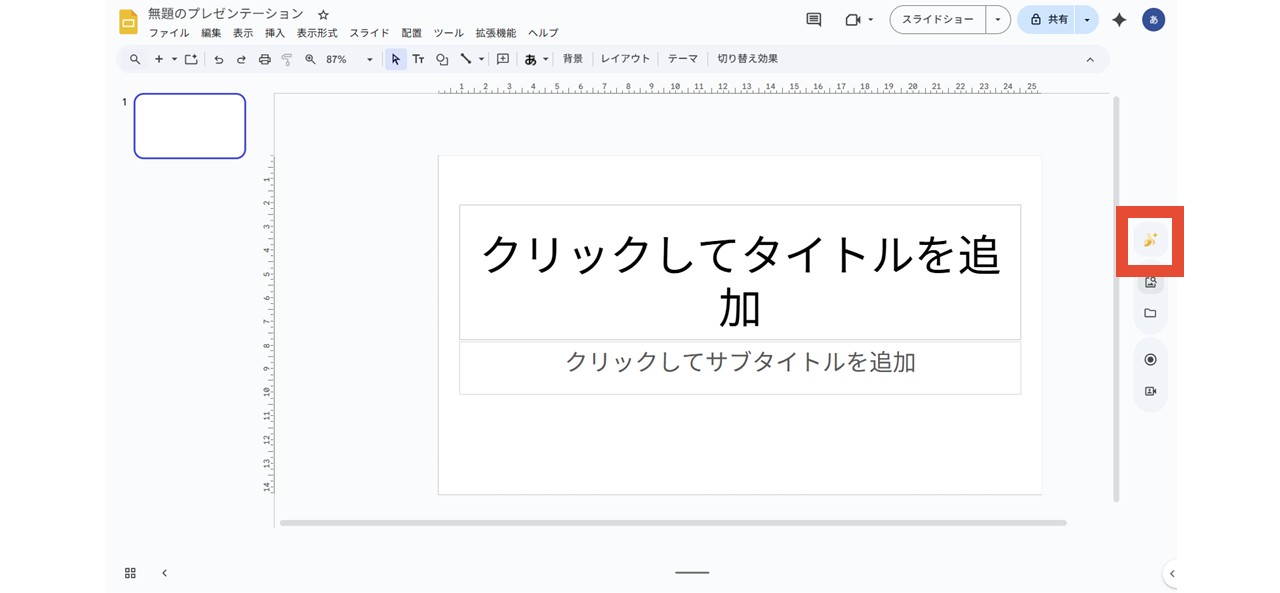The height and width of the screenshot is (593, 1280).
Task: Click the highlighted Gemini icon in the sidebar
Action: [1150, 240]
